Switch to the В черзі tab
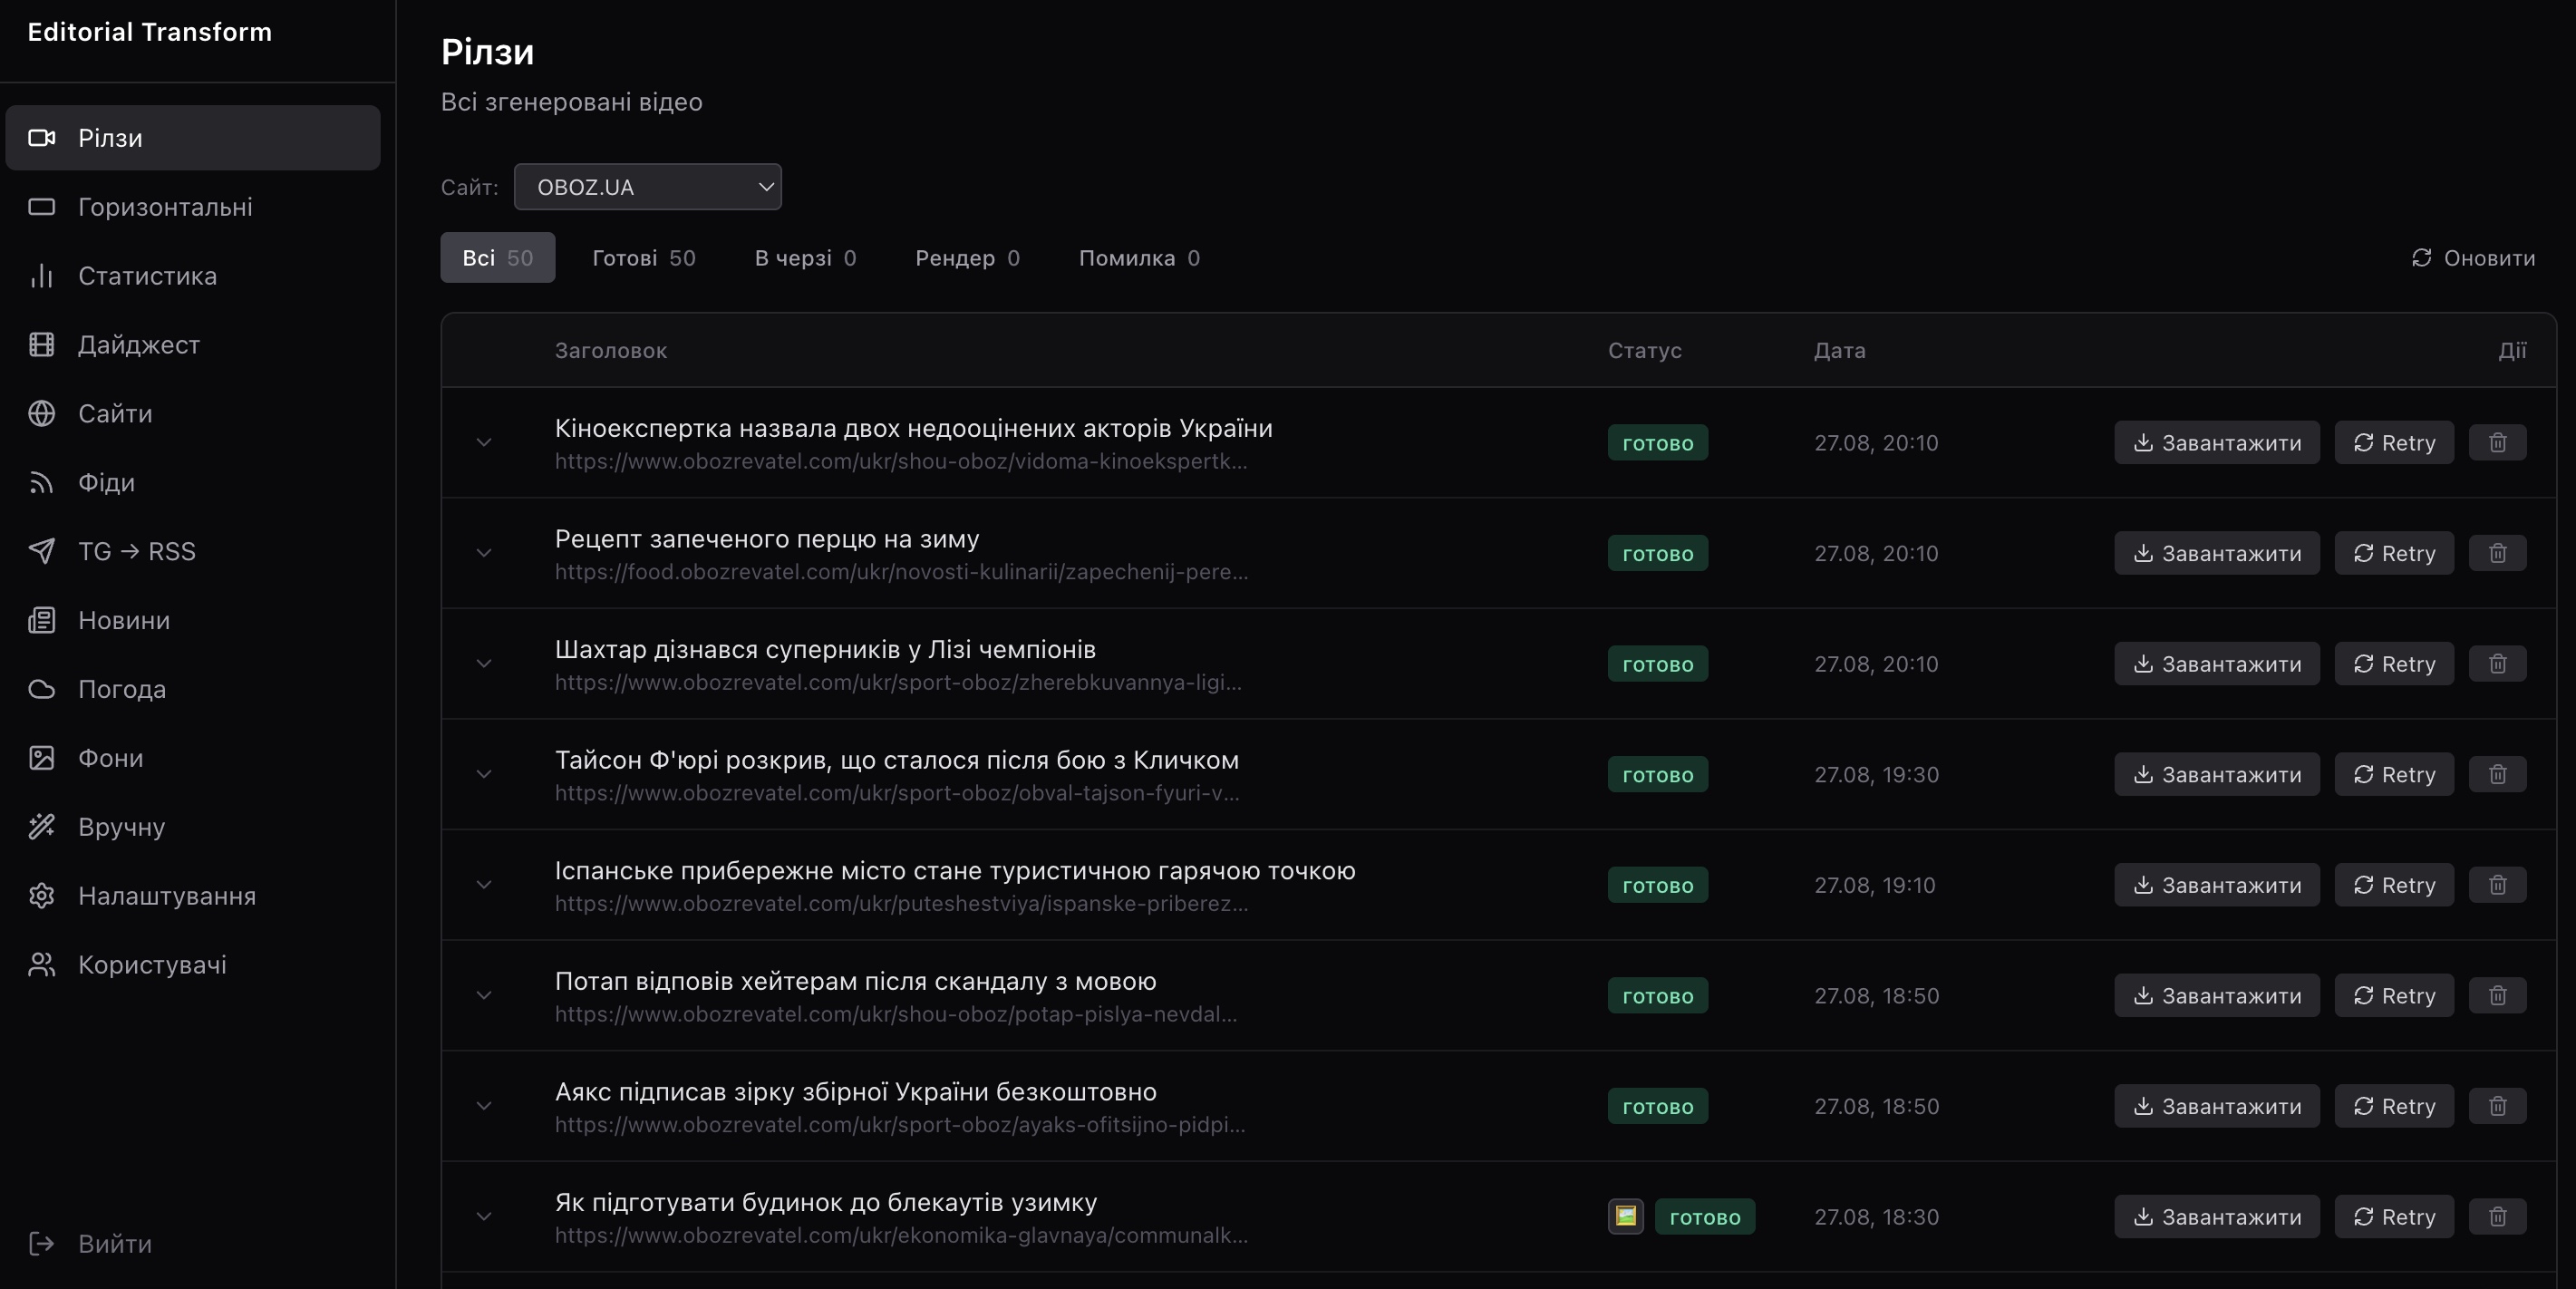 point(805,258)
